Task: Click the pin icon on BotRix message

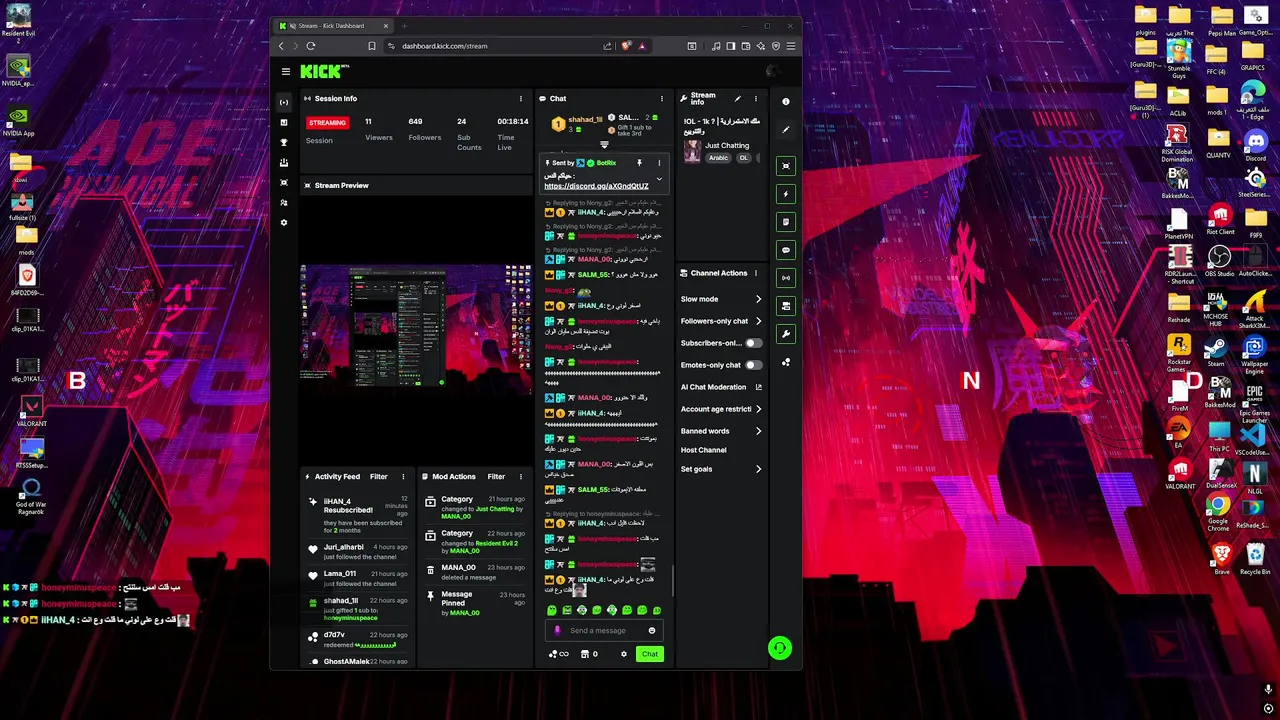Action: (639, 163)
